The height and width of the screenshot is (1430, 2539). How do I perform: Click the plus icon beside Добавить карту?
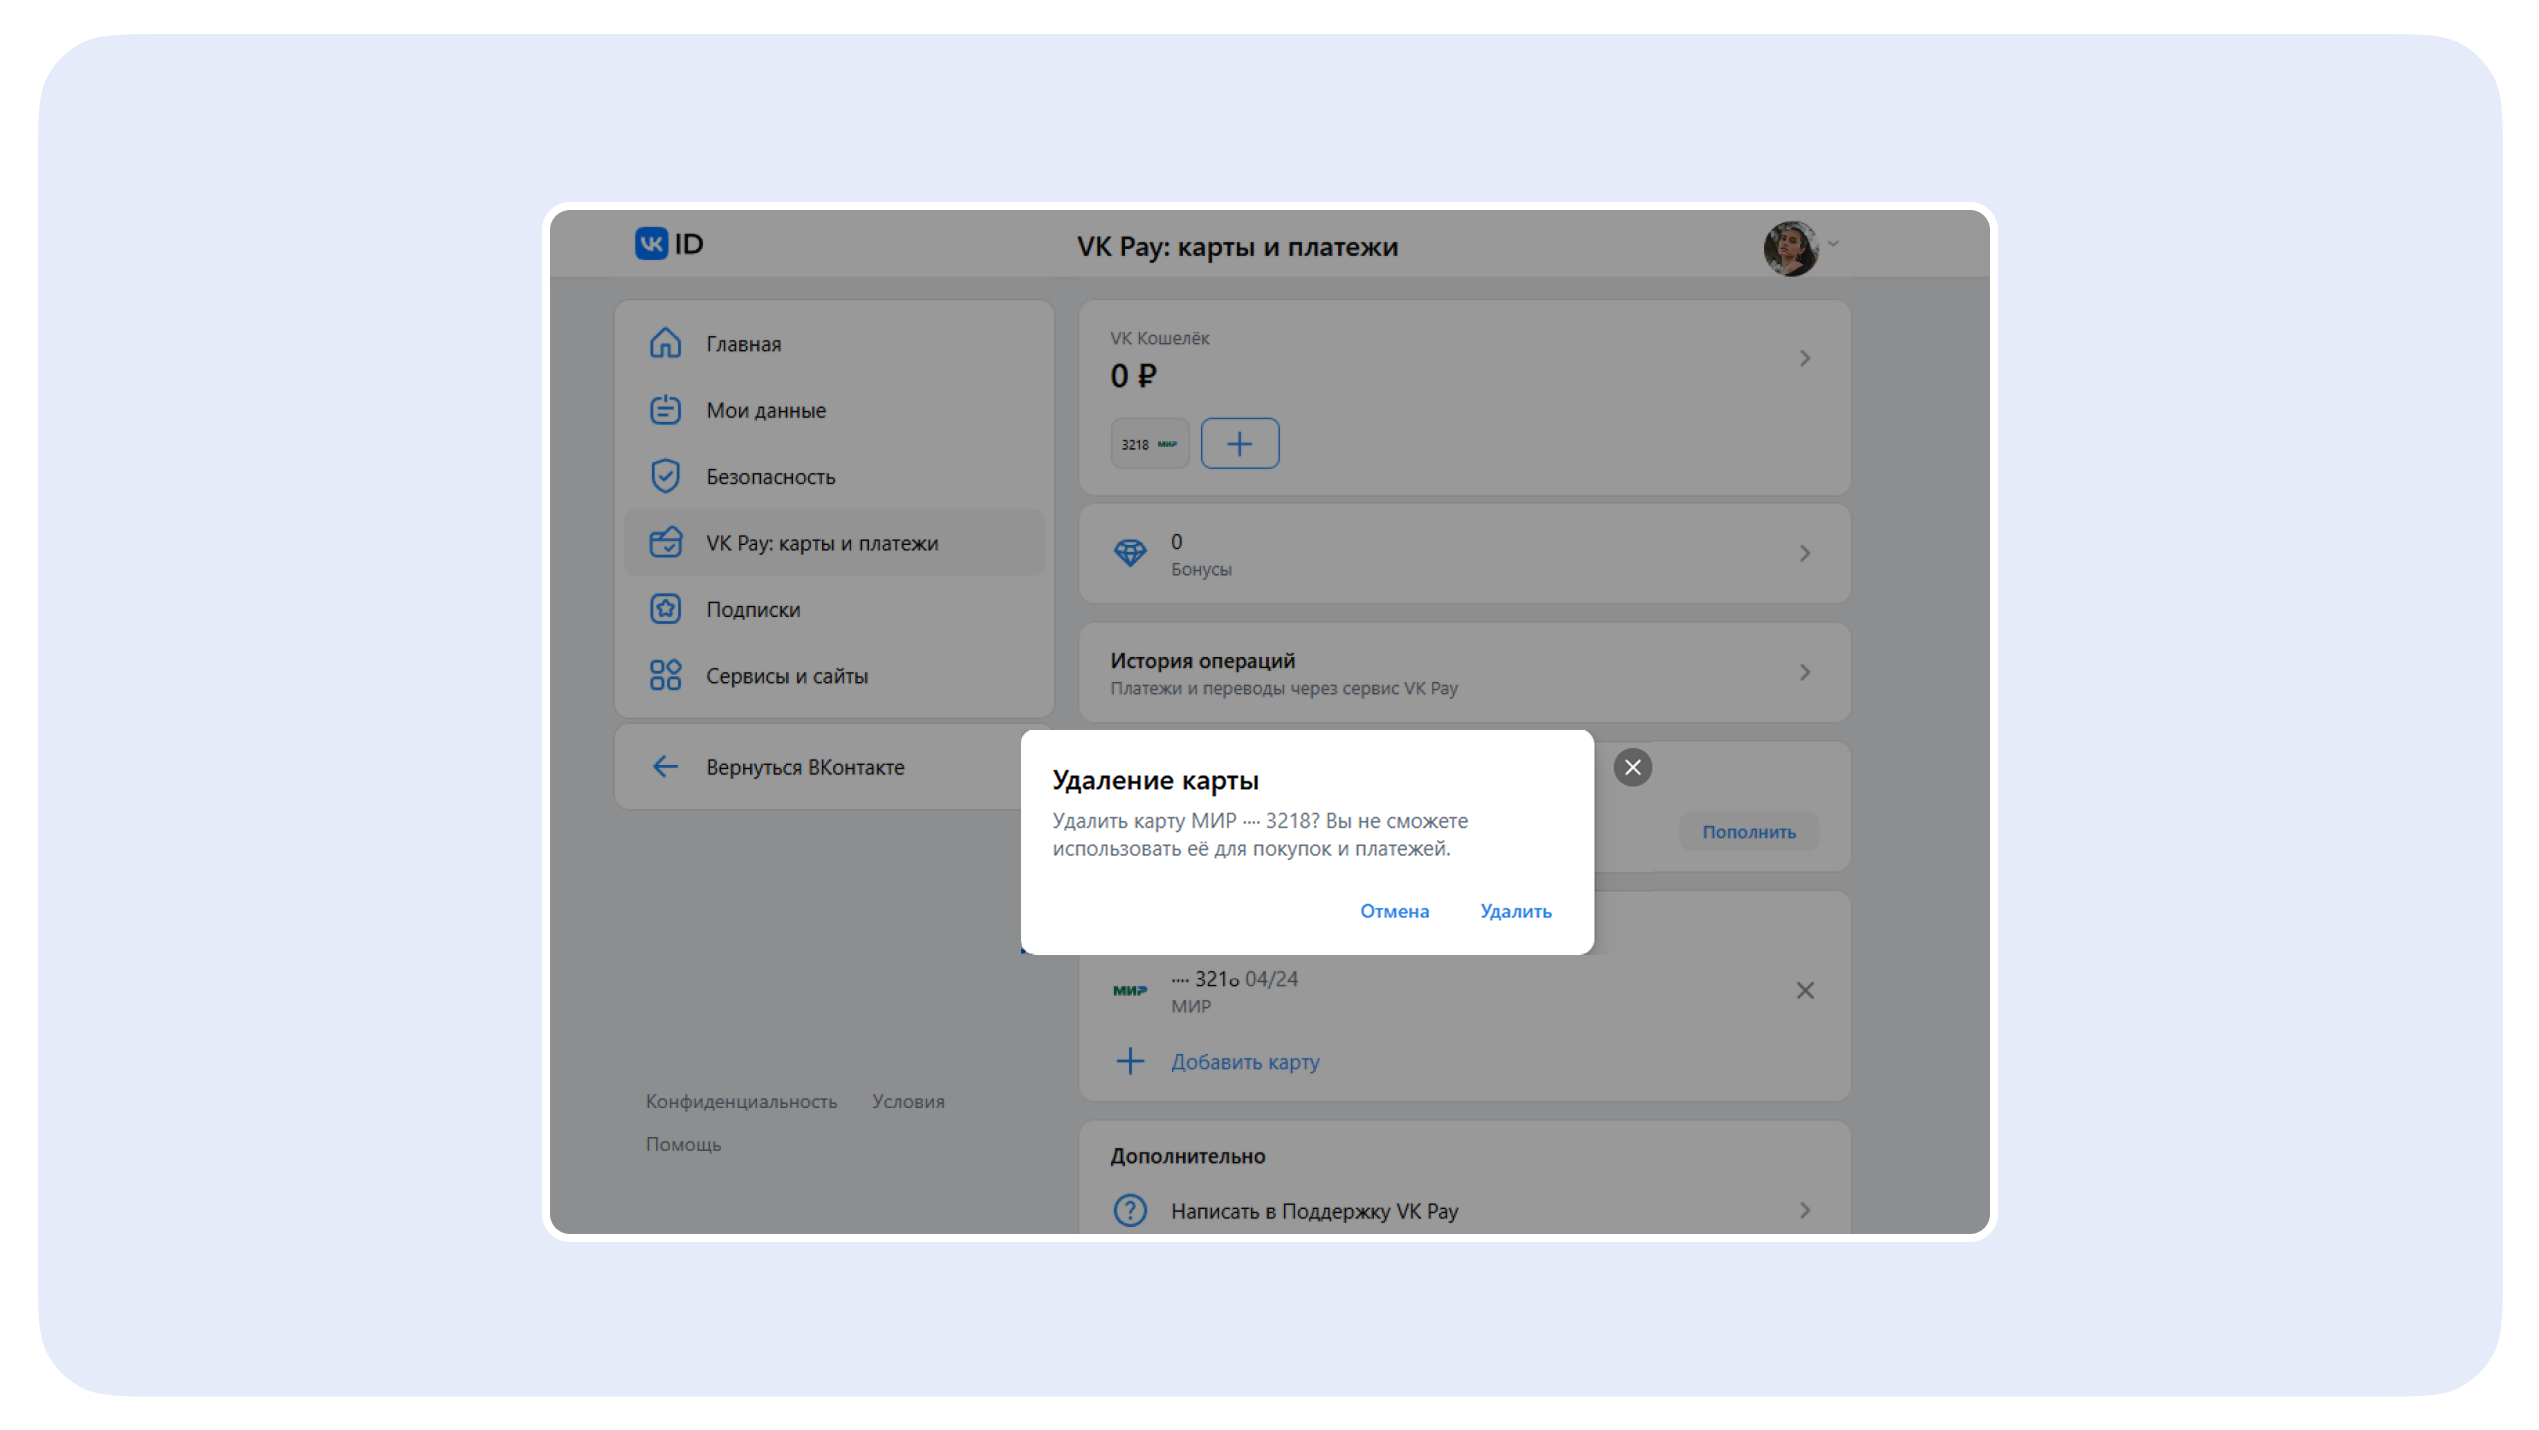tap(1130, 1061)
